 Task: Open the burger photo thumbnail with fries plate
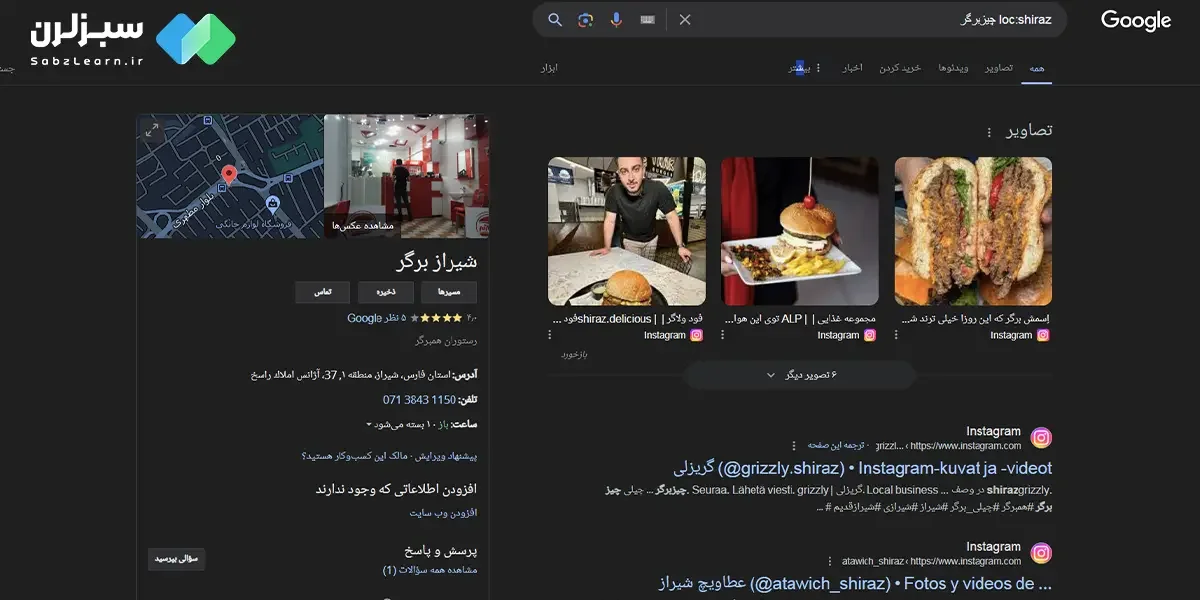pyautogui.click(x=799, y=230)
